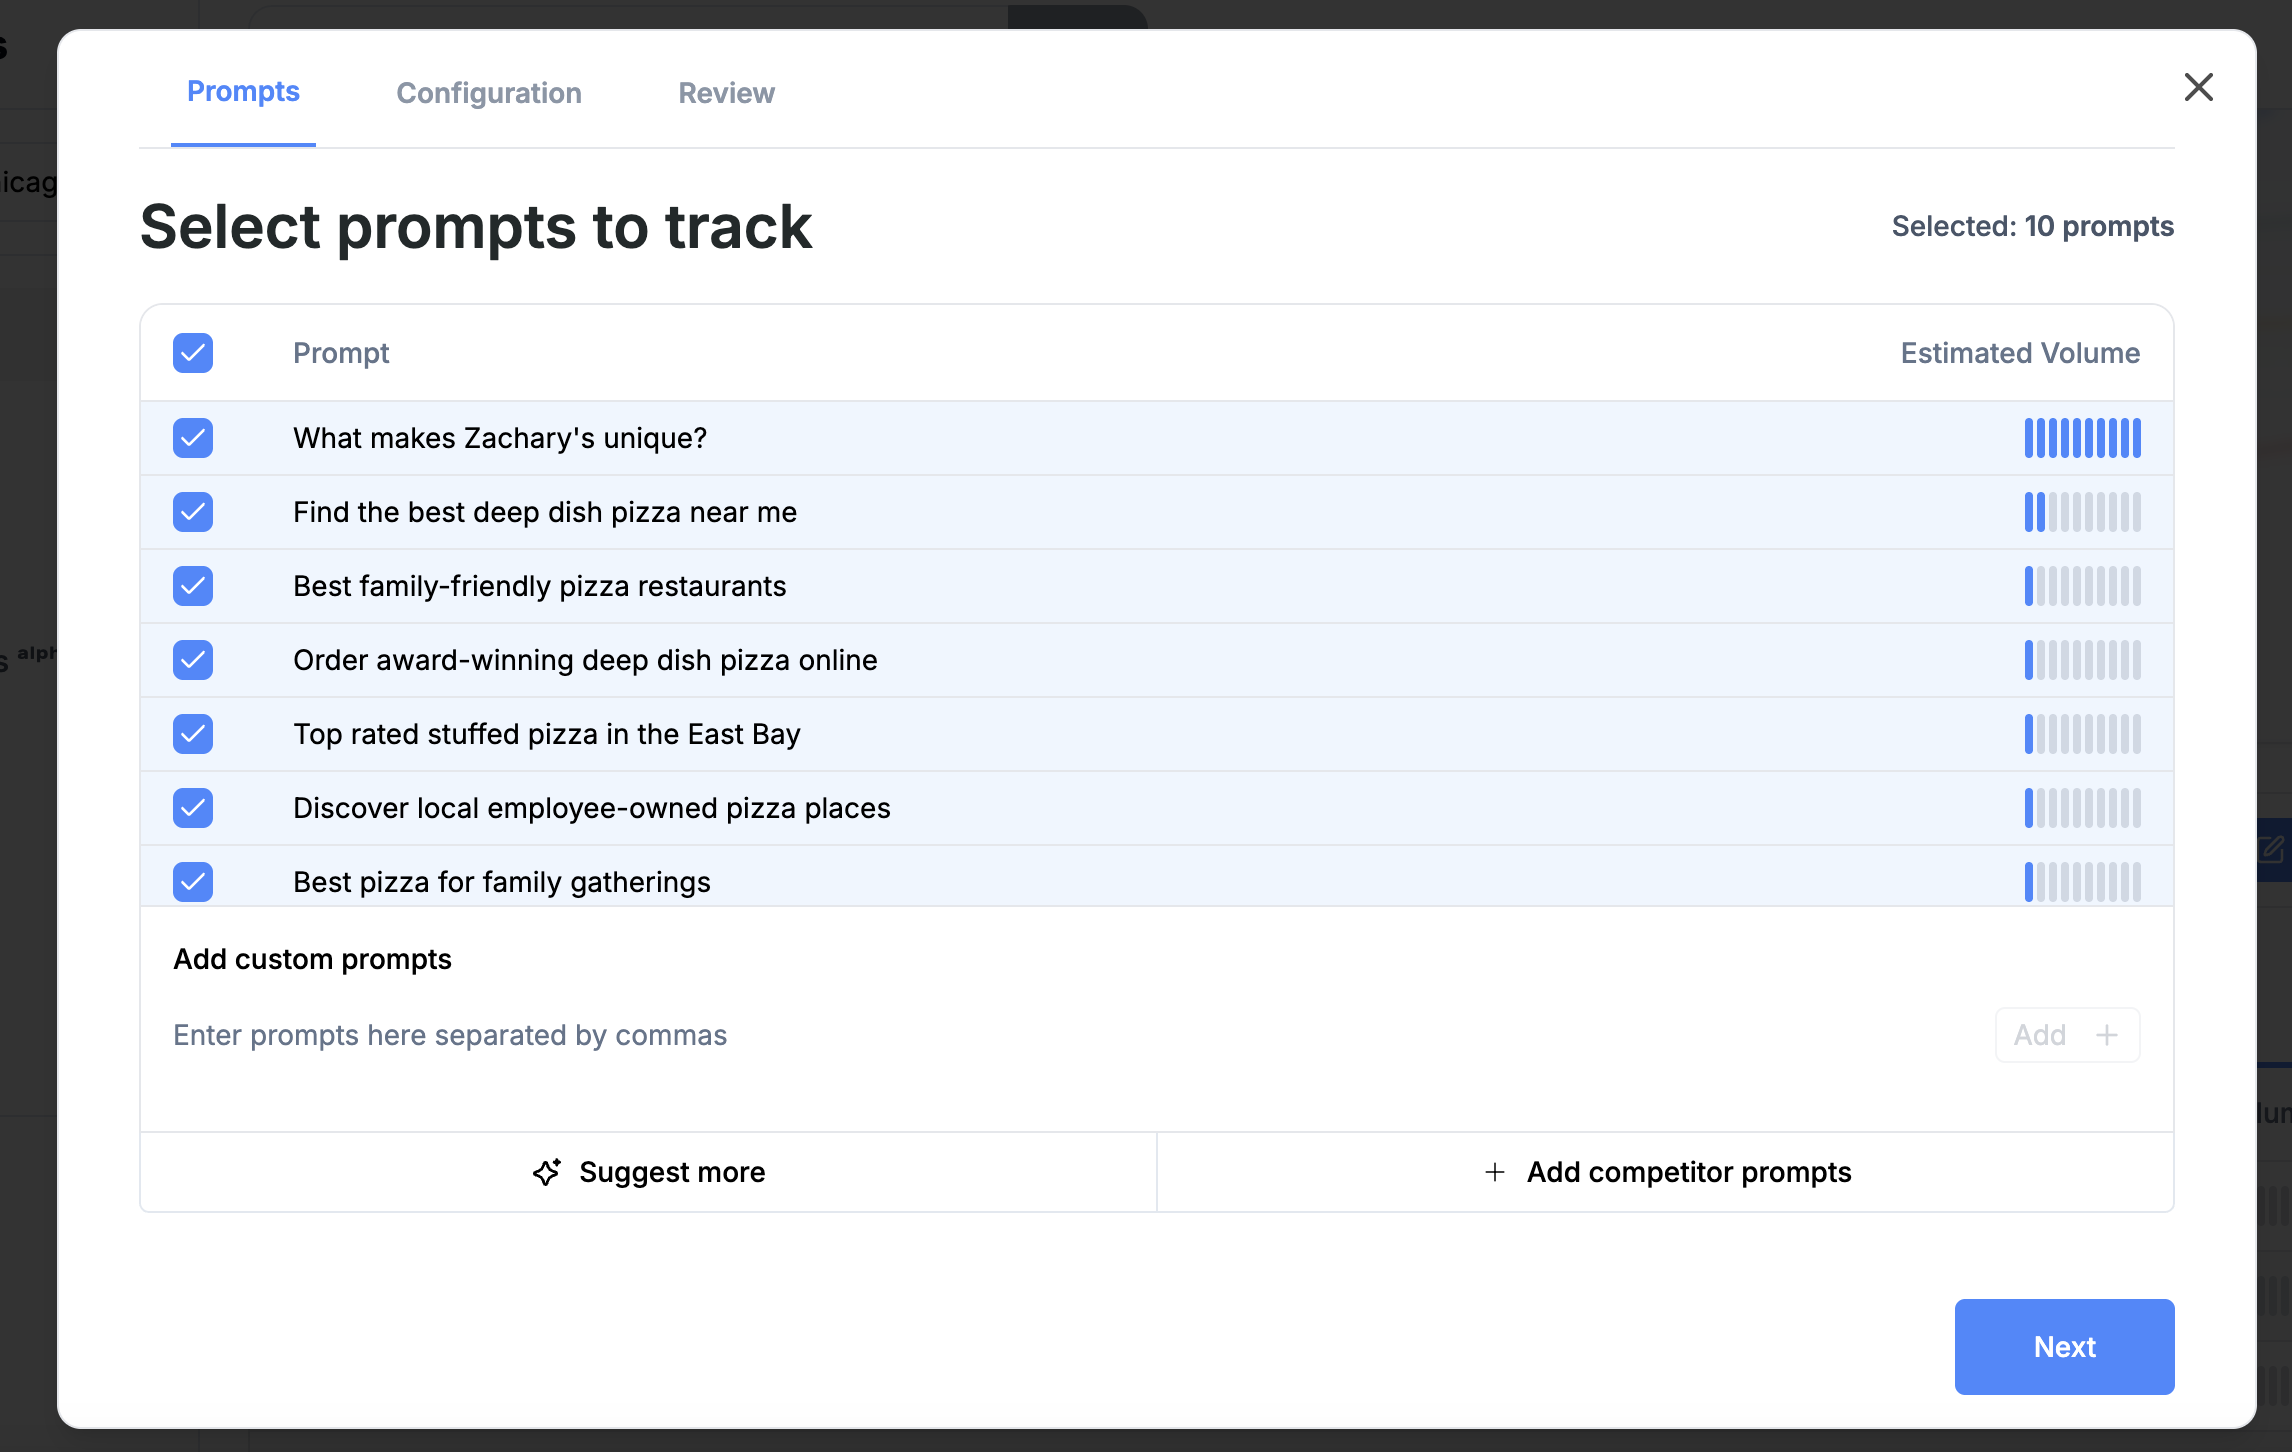
Task: Deselect "Discover local employee-owned pizza places" checkbox
Action: (193, 808)
